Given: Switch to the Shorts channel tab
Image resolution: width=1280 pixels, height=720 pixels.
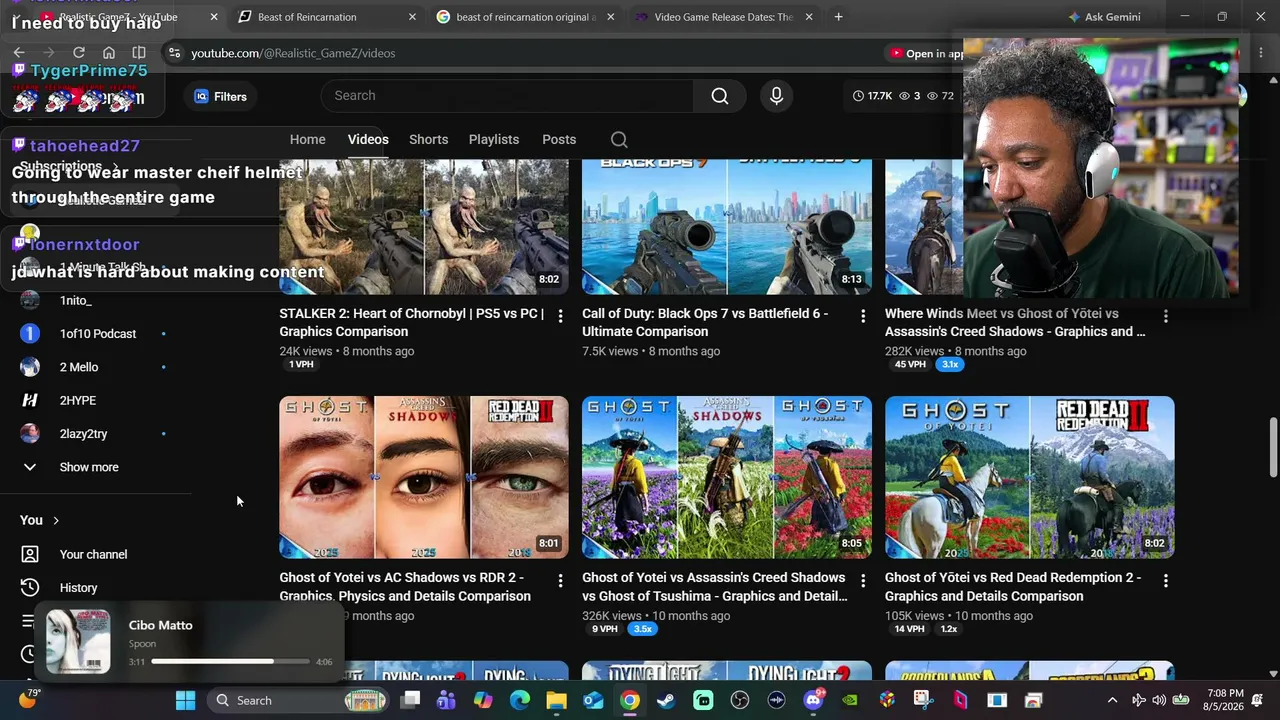Looking at the screenshot, I should pyautogui.click(x=428, y=140).
